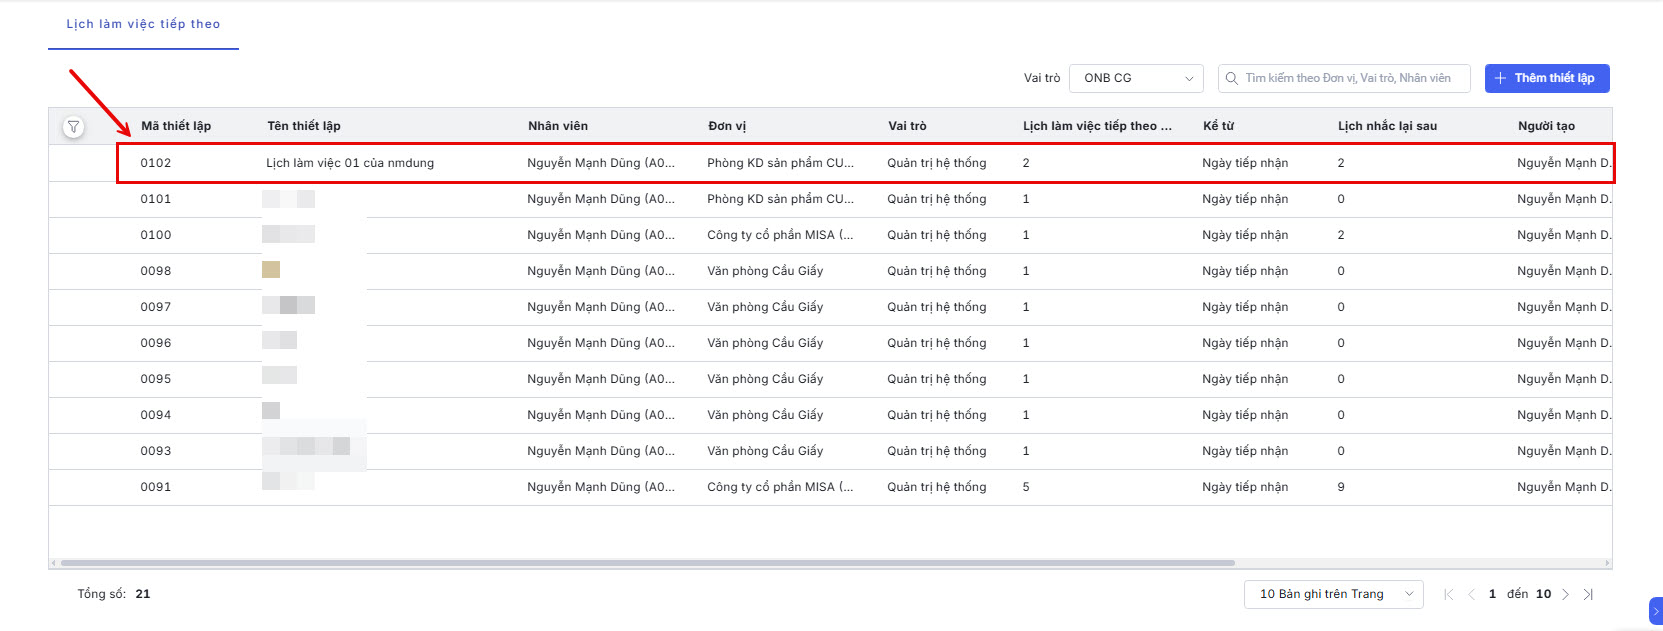1663x631 pixels.
Task: Select the Lịch làm việc tiếp theo tab
Action: click(x=143, y=24)
